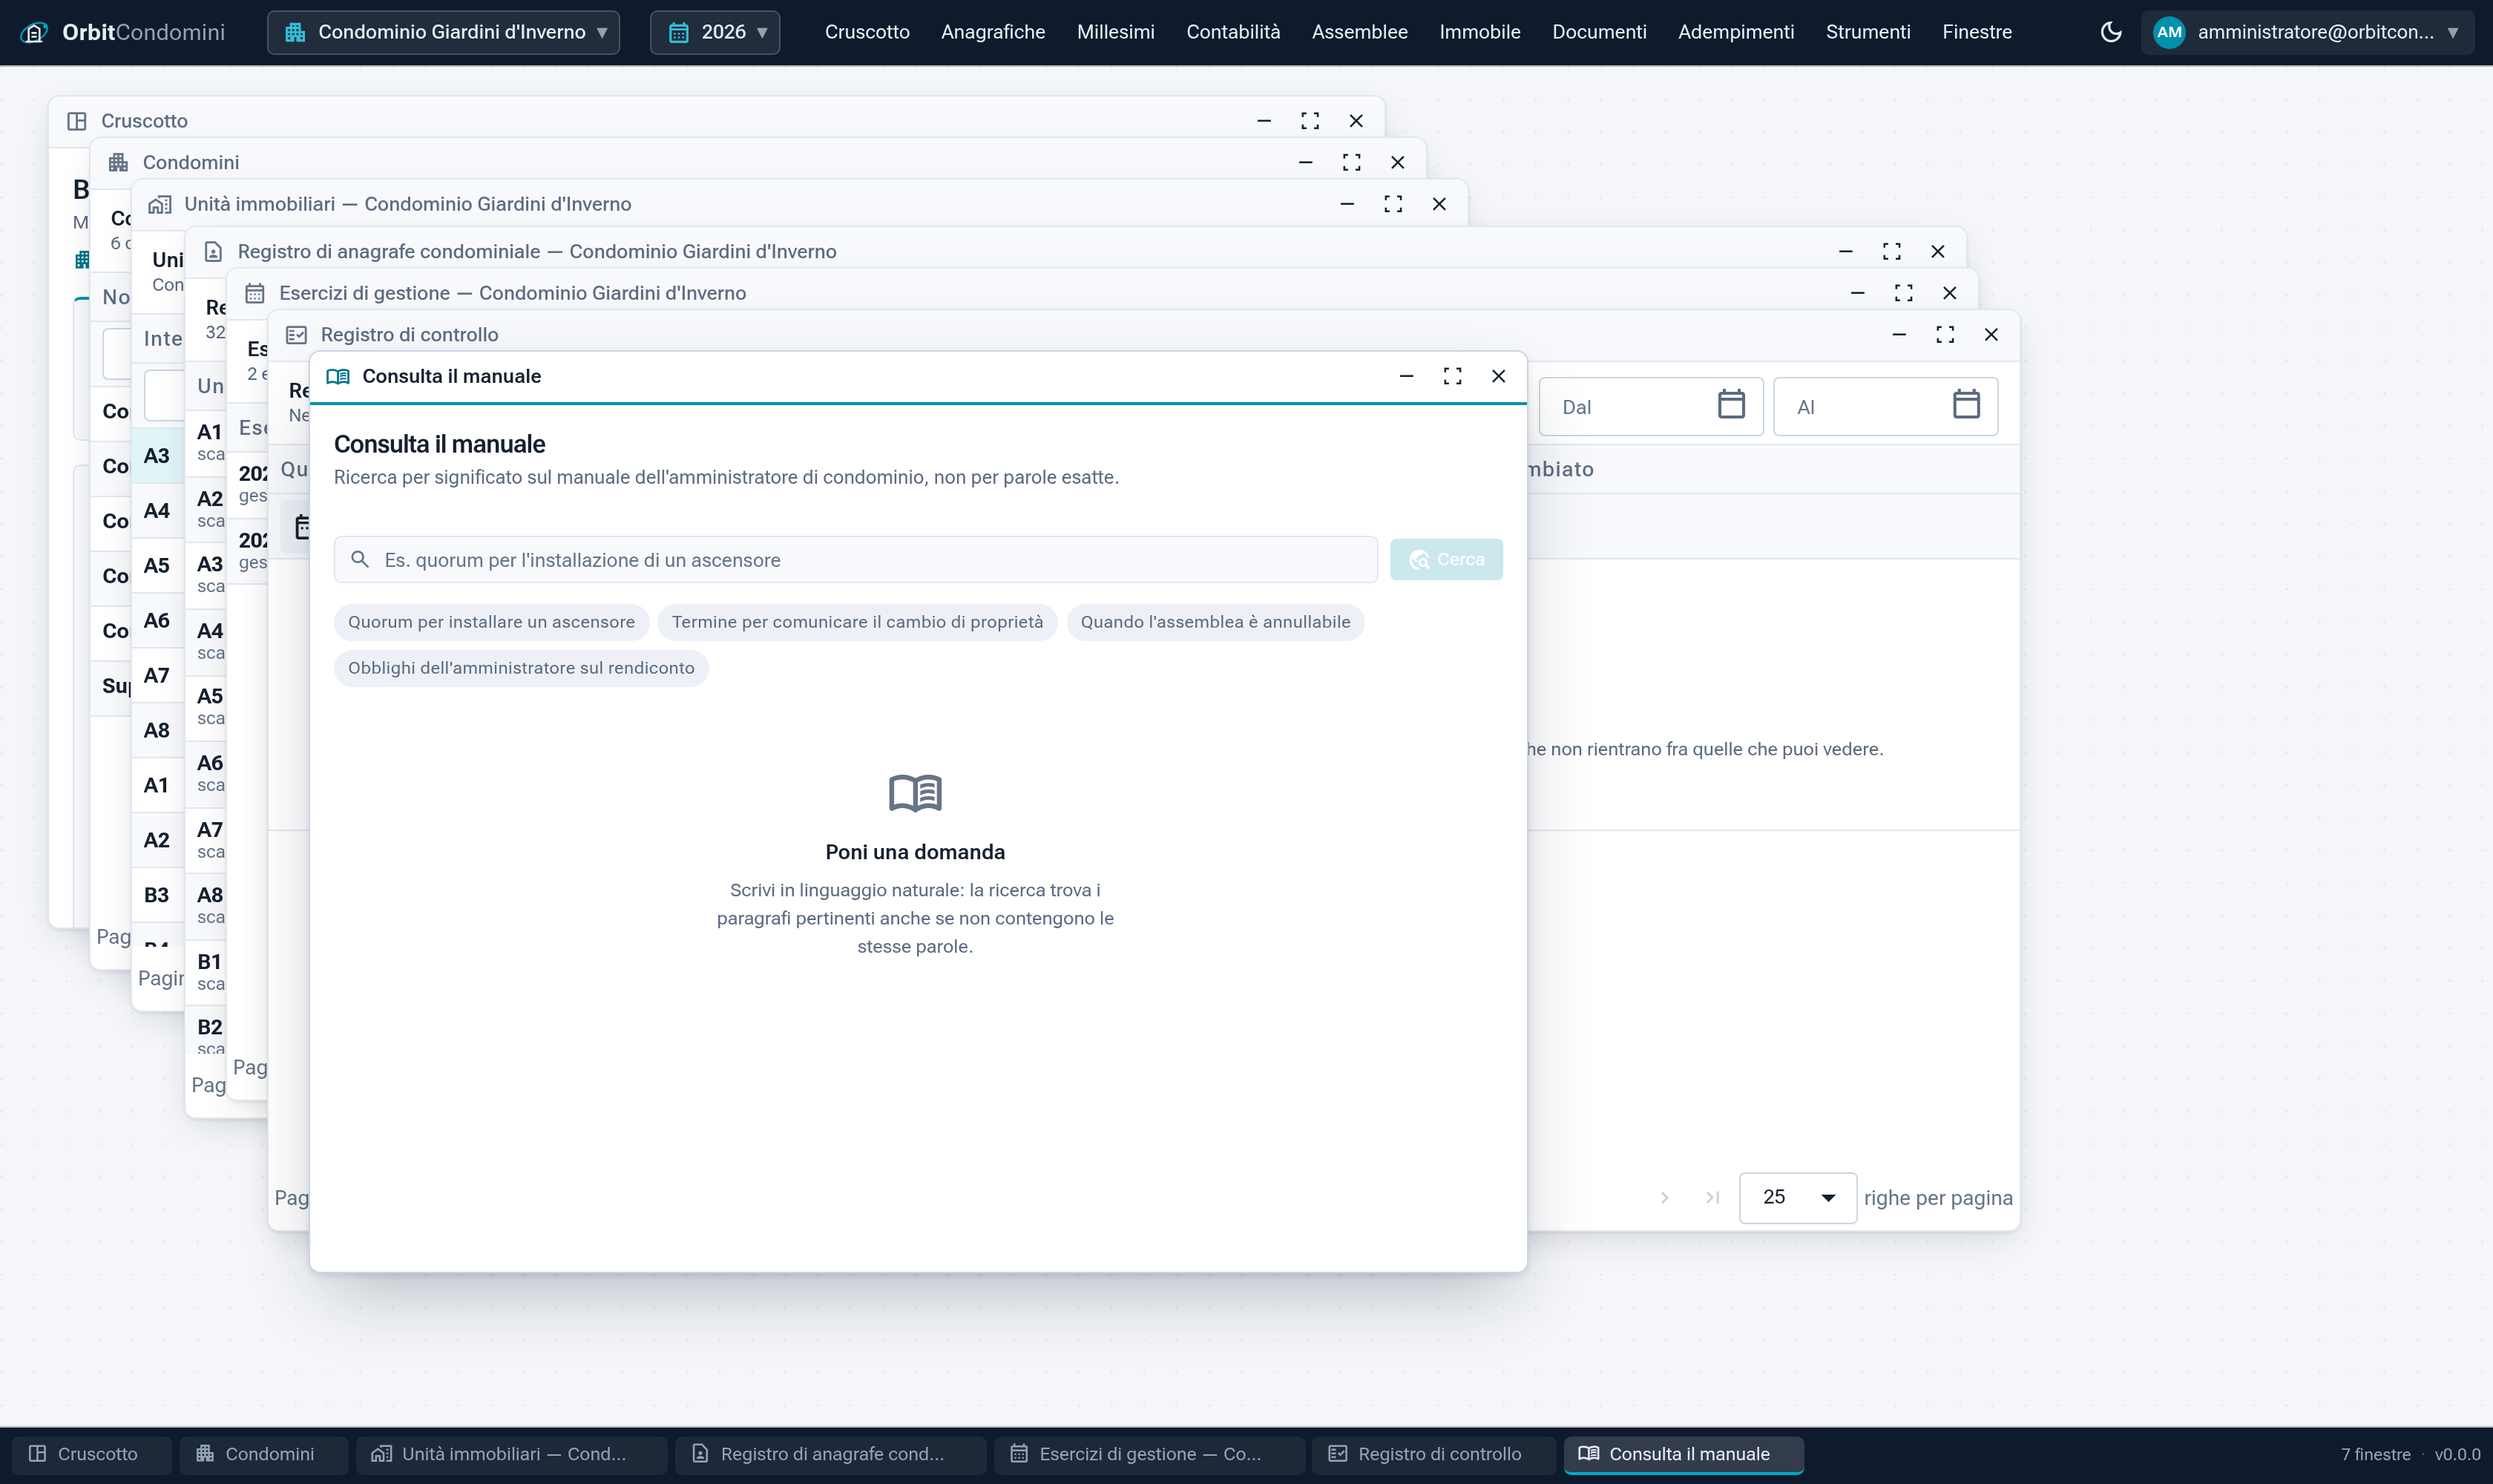Minimize the Consulta il manuale window
The height and width of the screenshot is (1484, 2493).
click(x=1406, y=376)
